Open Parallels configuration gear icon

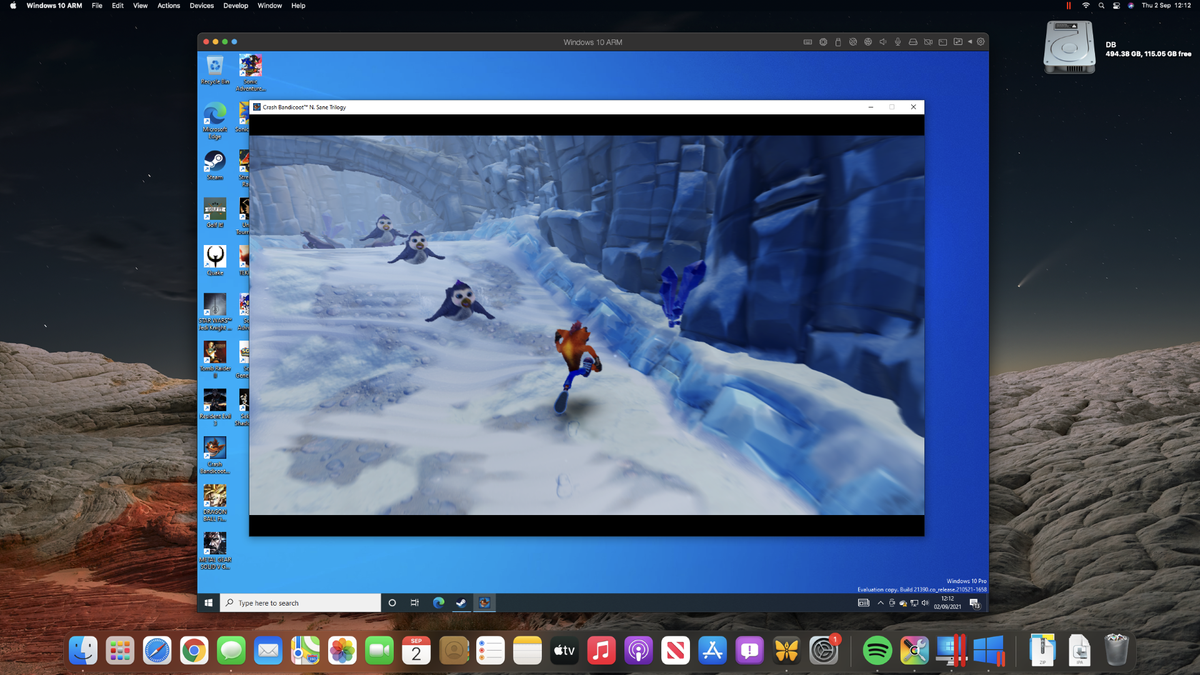click(981, 42)
